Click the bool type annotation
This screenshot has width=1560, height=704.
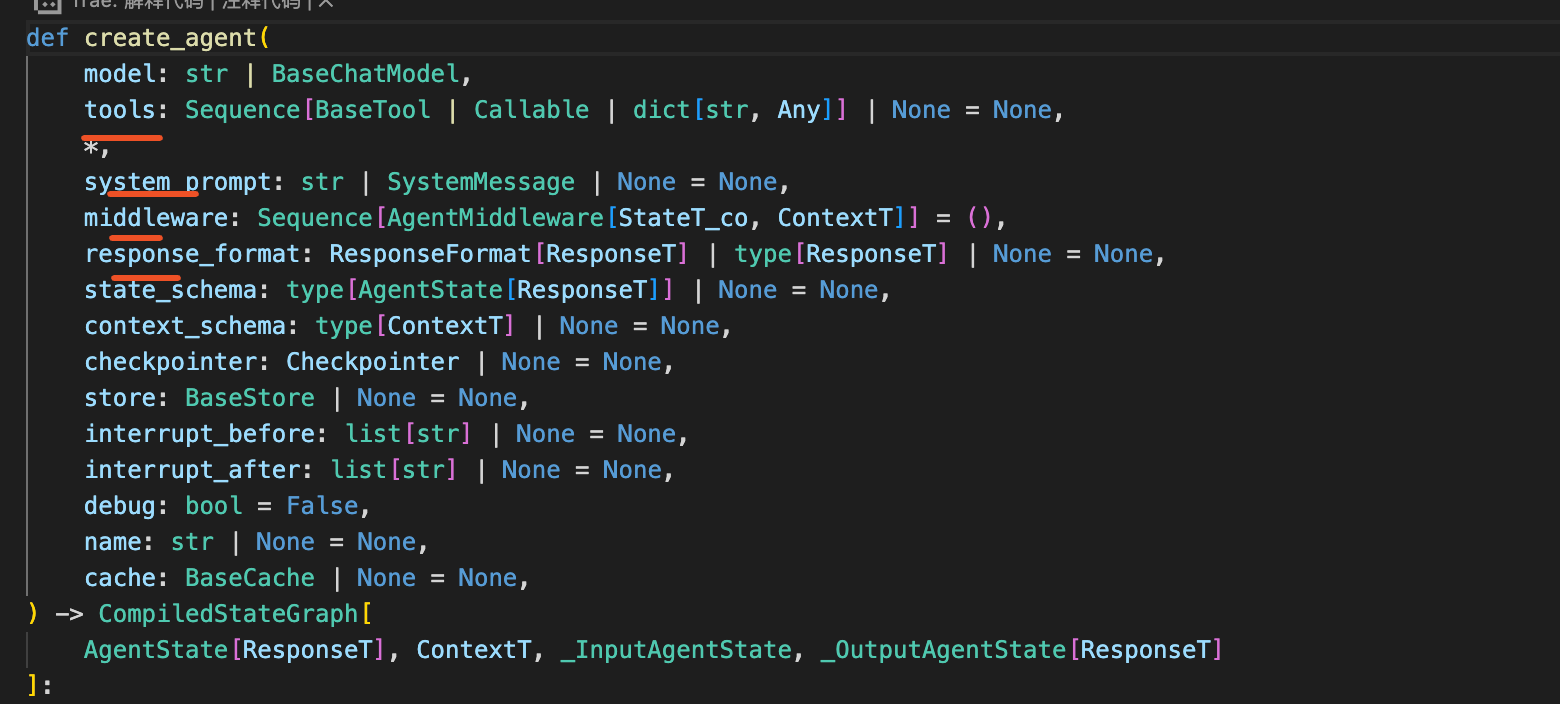click(214, 506)
